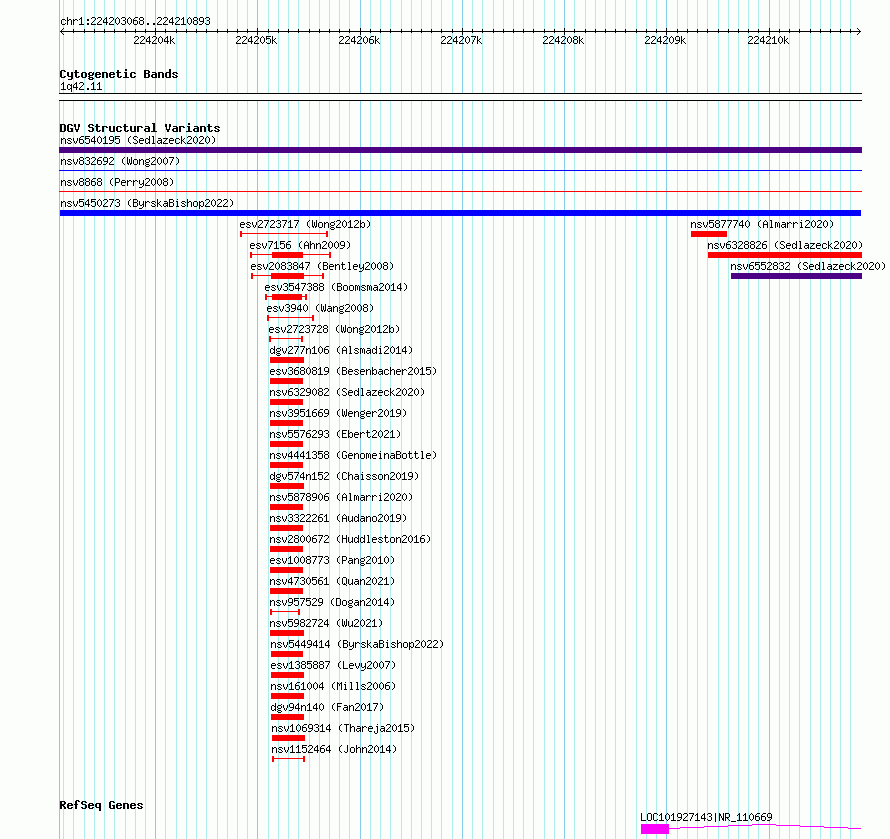Click the purple bar under nsv6540195
This screenshot has height=839, width=890.
[x=461, y=150]
